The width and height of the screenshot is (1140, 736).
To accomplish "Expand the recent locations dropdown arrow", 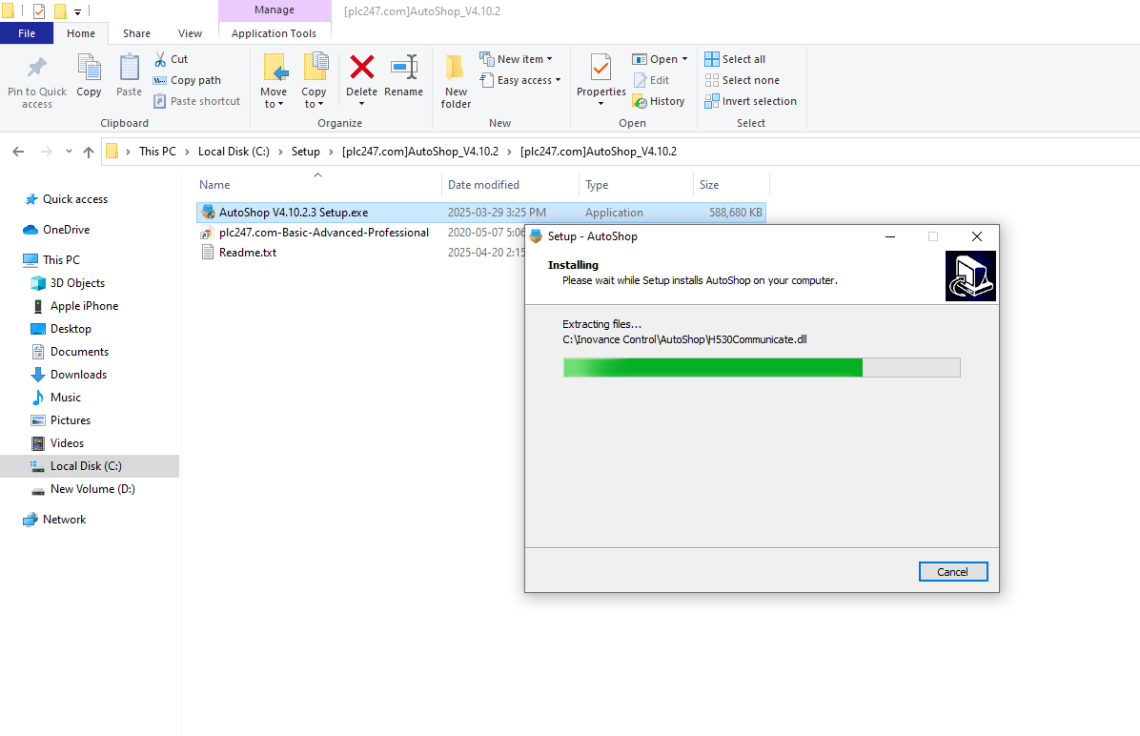I will click(68, 151).
